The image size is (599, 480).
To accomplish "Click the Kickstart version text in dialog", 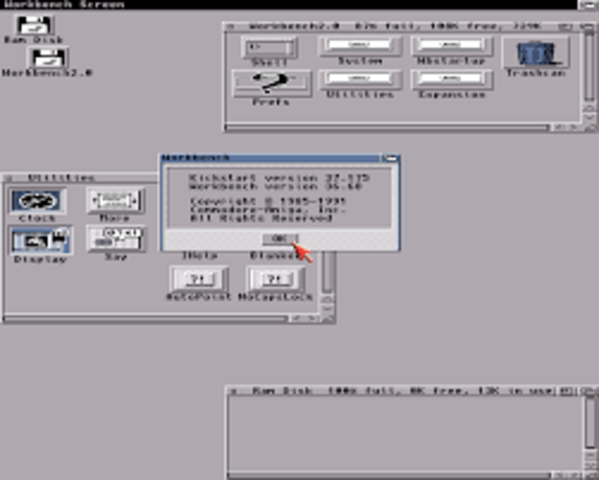I will tap(279, 178).
